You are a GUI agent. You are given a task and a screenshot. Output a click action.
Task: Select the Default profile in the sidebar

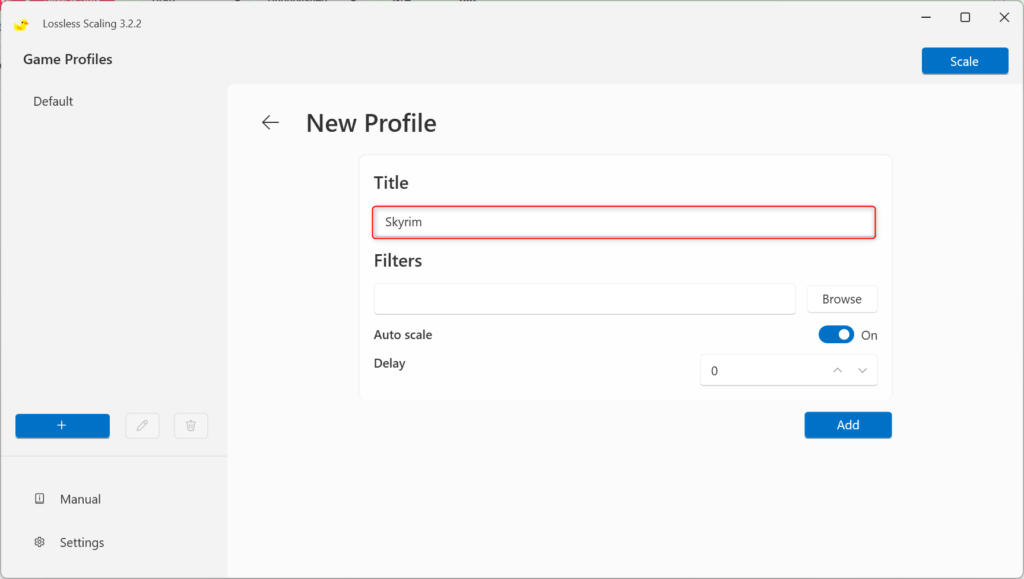coord(53,101)
